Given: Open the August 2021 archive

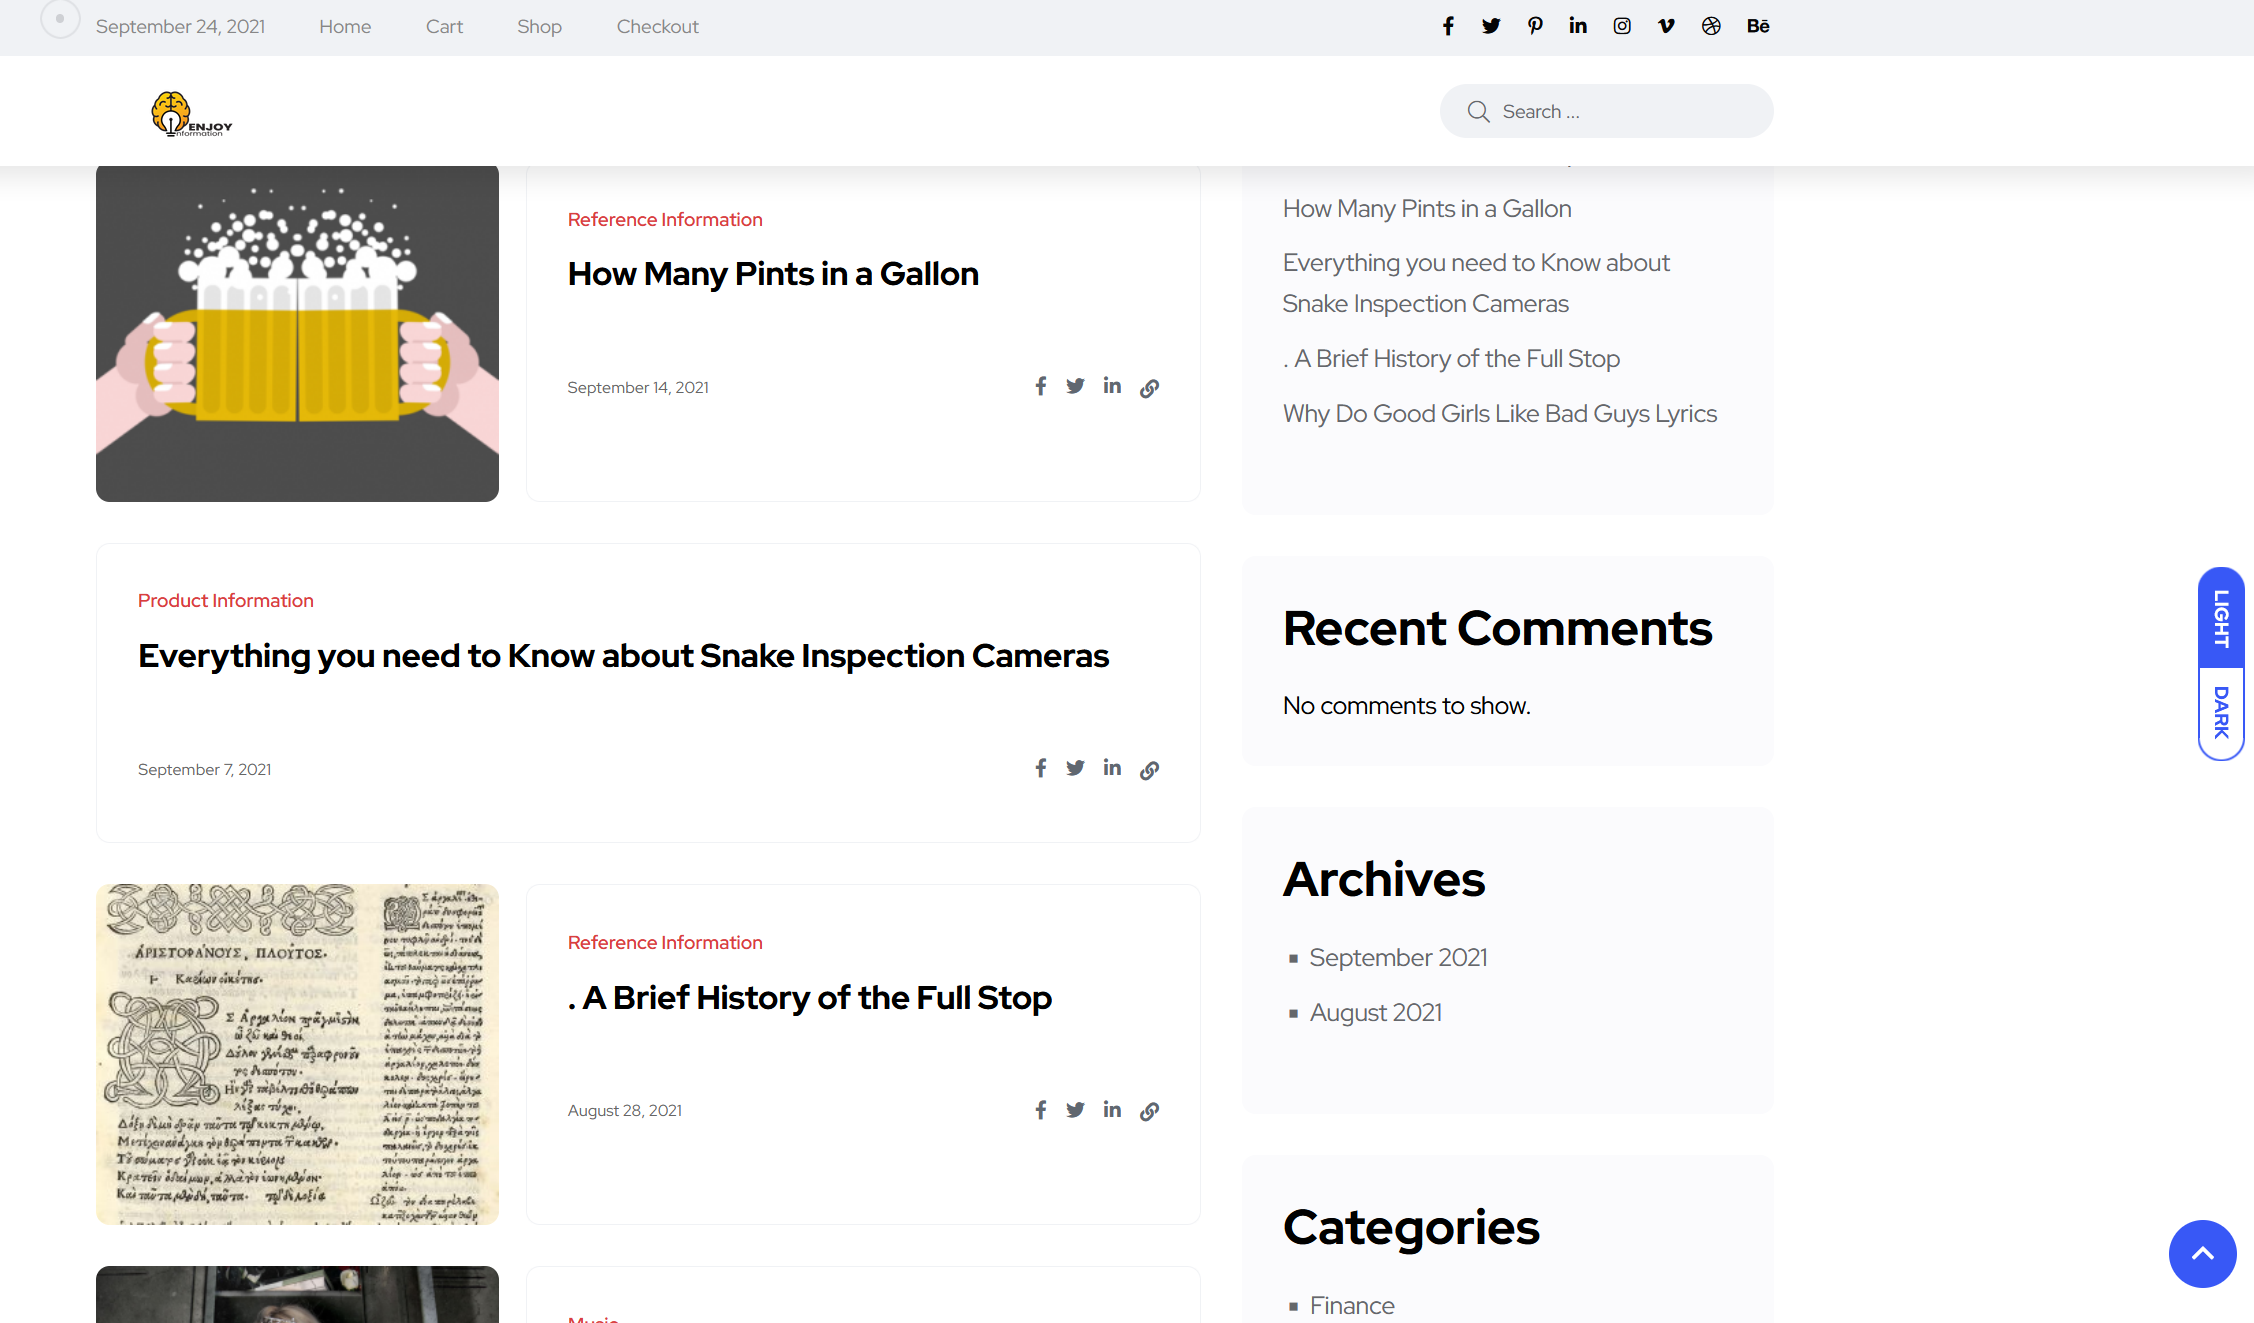Looking at the screenshot, I should click(1376, 1013).
